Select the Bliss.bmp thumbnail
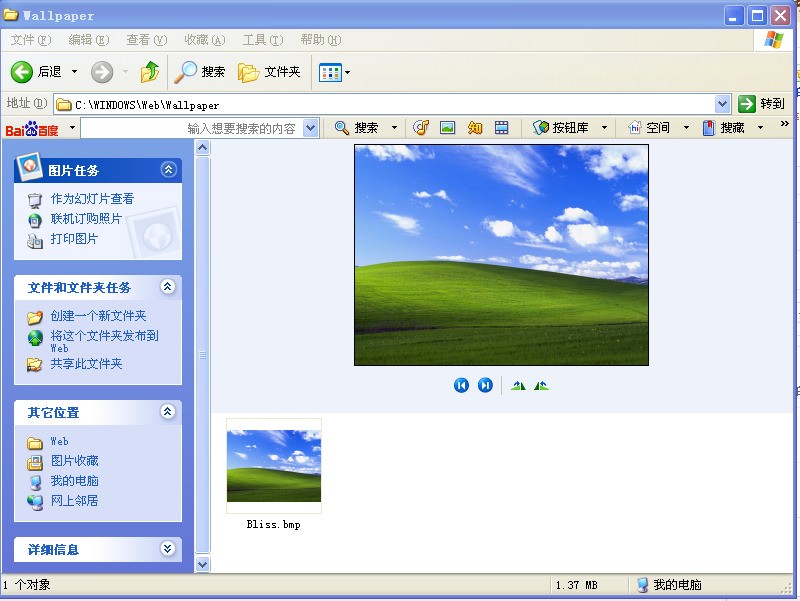Image resolution: width=800 pixels, height=601 pixels. (x=274, y=466)
